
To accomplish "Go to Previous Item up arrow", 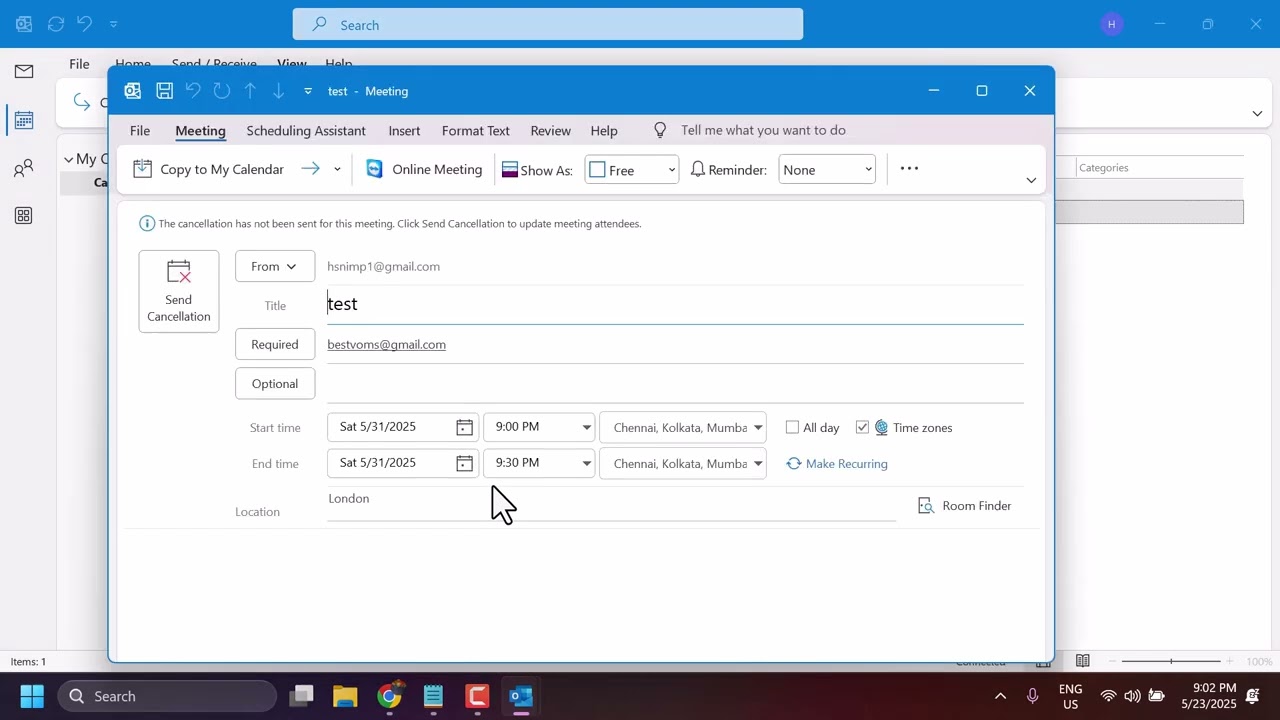I will click(x=250, y=91).
